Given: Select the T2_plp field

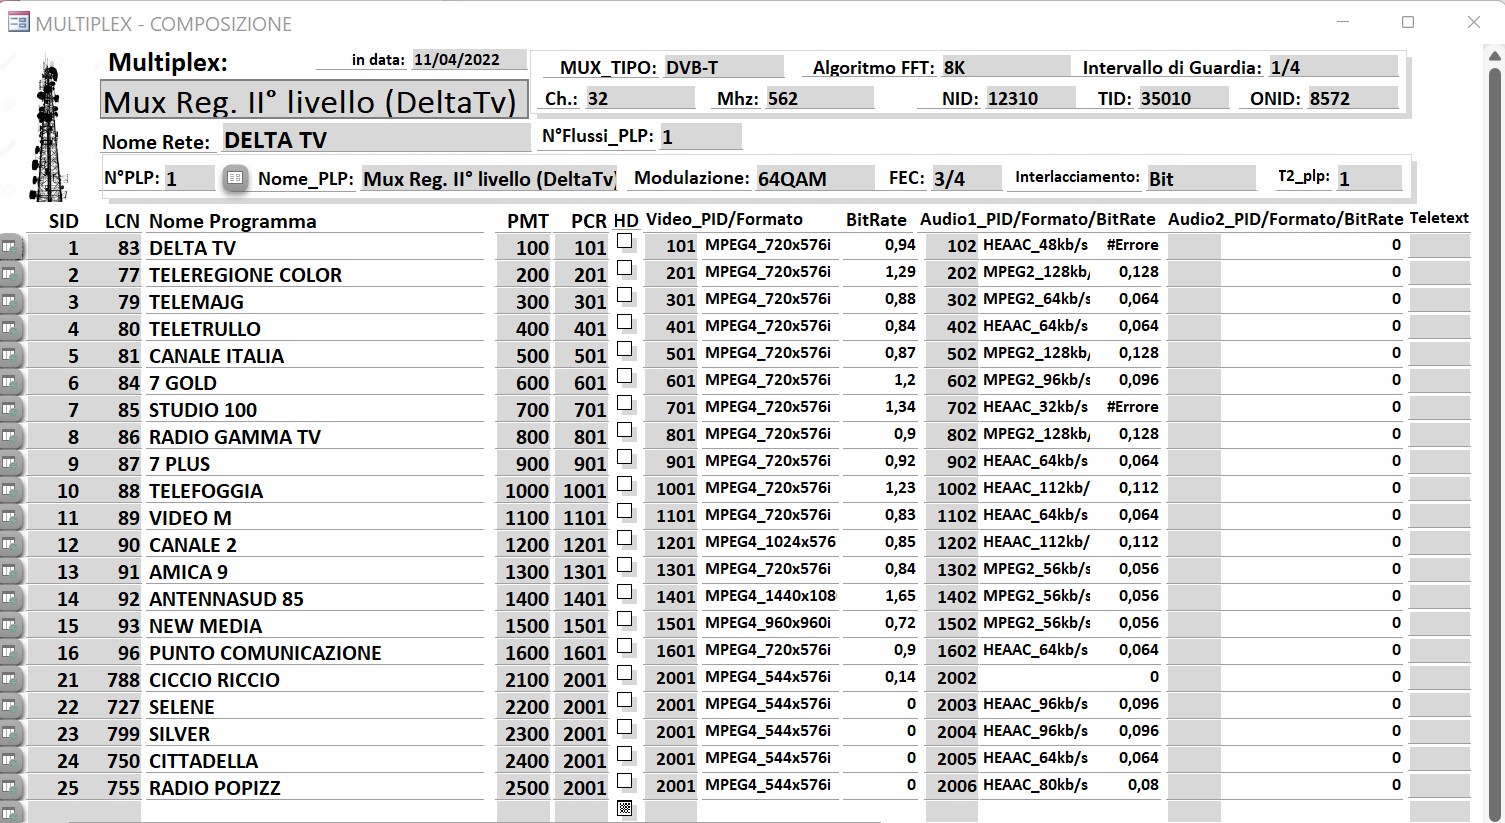Looking at the screenshot, I should tap(1368, 178).
